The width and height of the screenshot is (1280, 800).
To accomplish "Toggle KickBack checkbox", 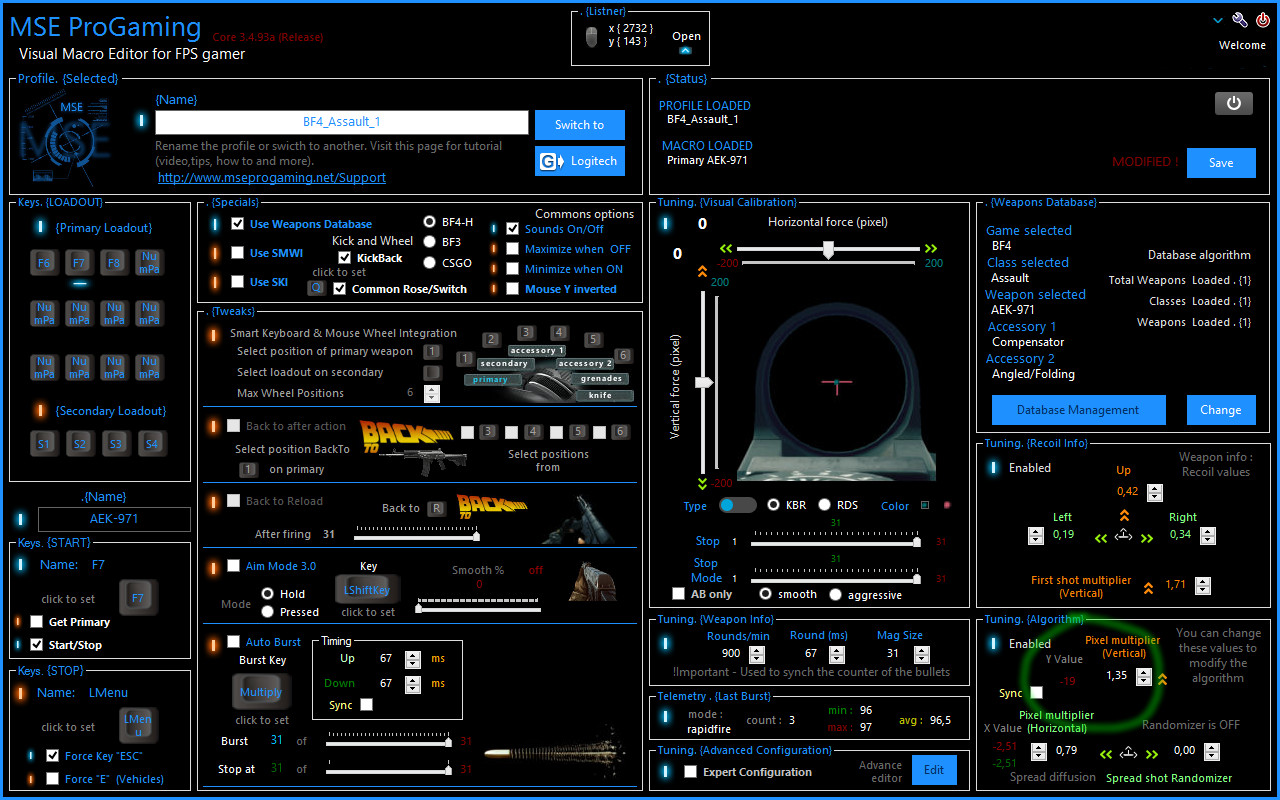I will point(344,258).
